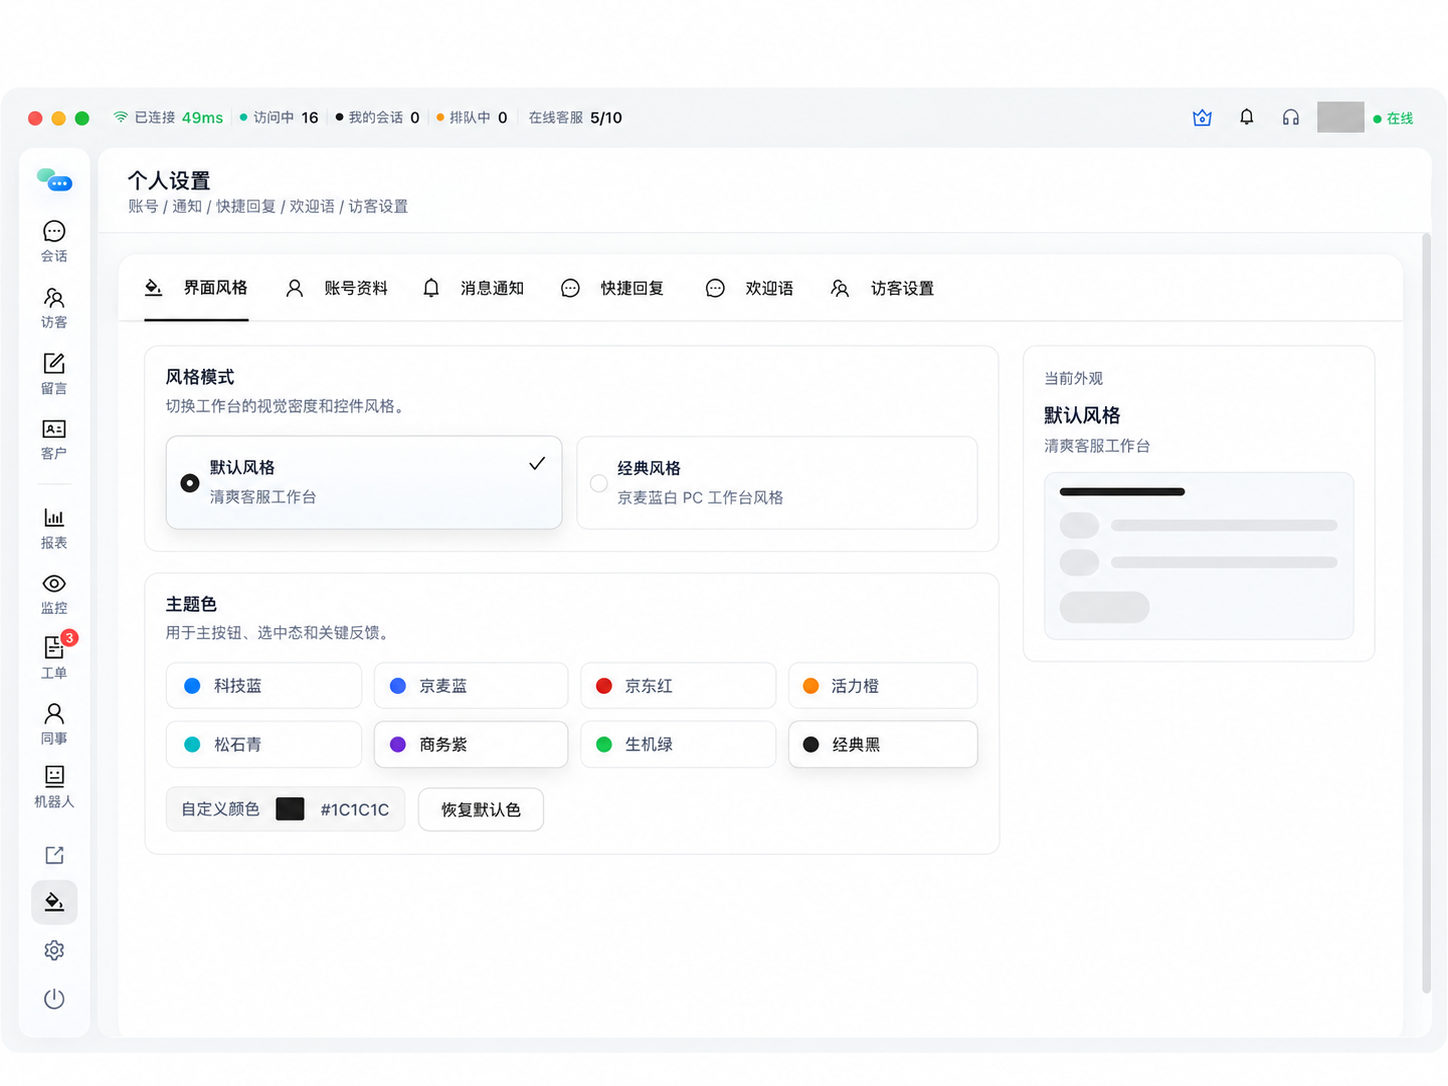
Task: Click the #1C1C1C custom color hex value
Action: 355,810
